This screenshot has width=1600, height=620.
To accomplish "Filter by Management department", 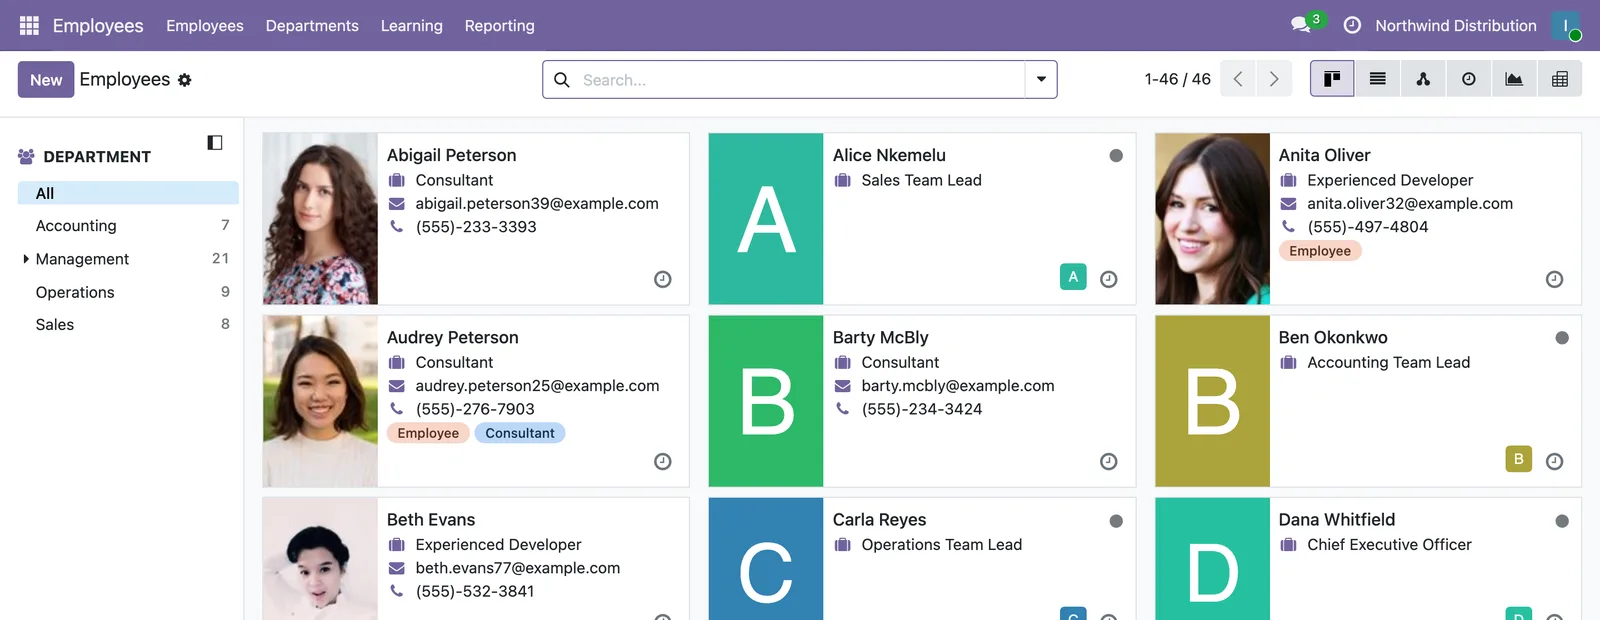I will [128, 259].
